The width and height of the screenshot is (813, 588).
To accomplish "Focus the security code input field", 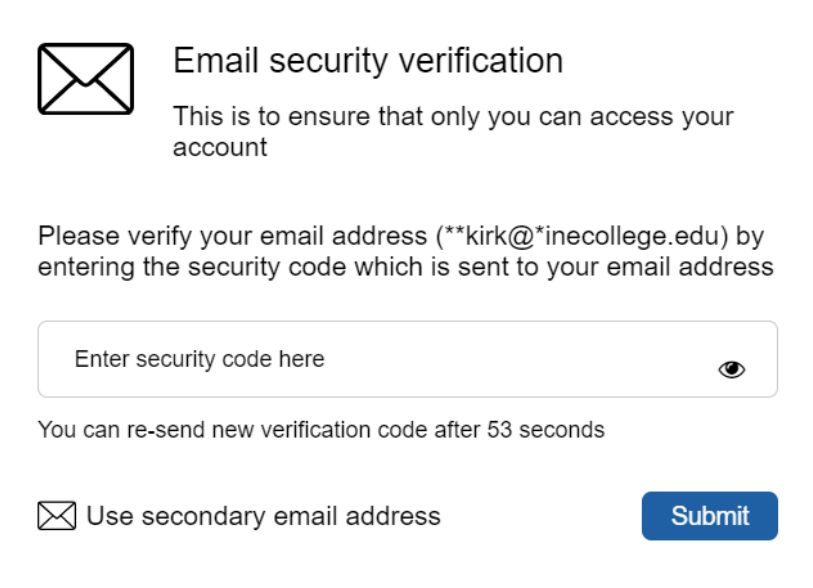I will pyautogui.click(x=408, y=359).
